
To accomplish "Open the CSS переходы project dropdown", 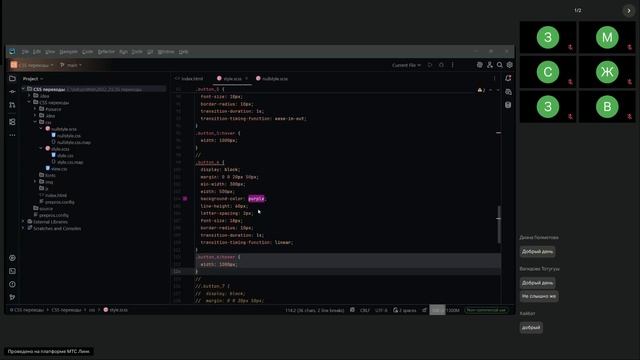I will 32,65.
